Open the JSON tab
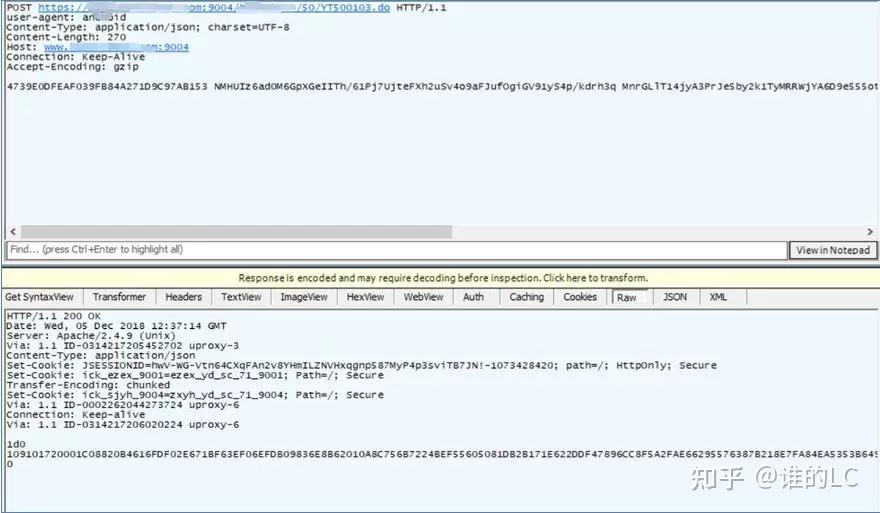The height and width of the screenshot is (513, 880). coord(675,297)
